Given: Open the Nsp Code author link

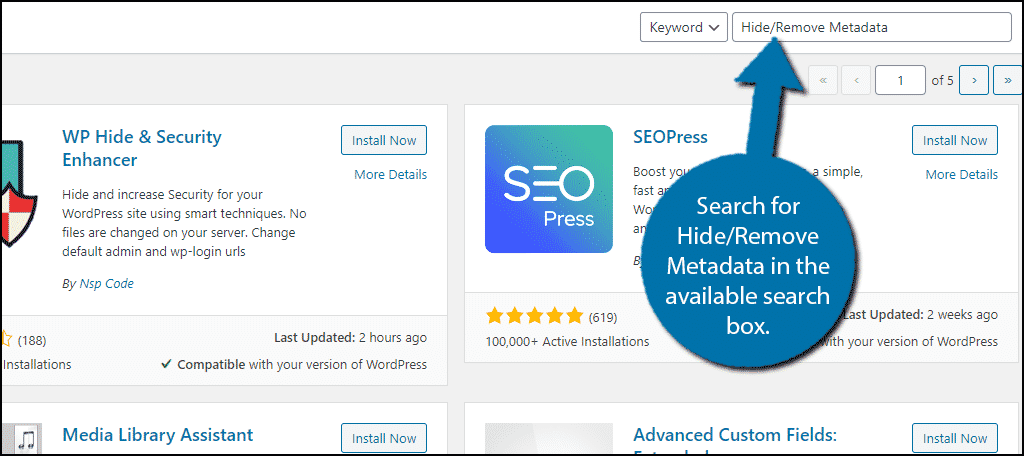Looking at the screenshot, I should (105, 284).
